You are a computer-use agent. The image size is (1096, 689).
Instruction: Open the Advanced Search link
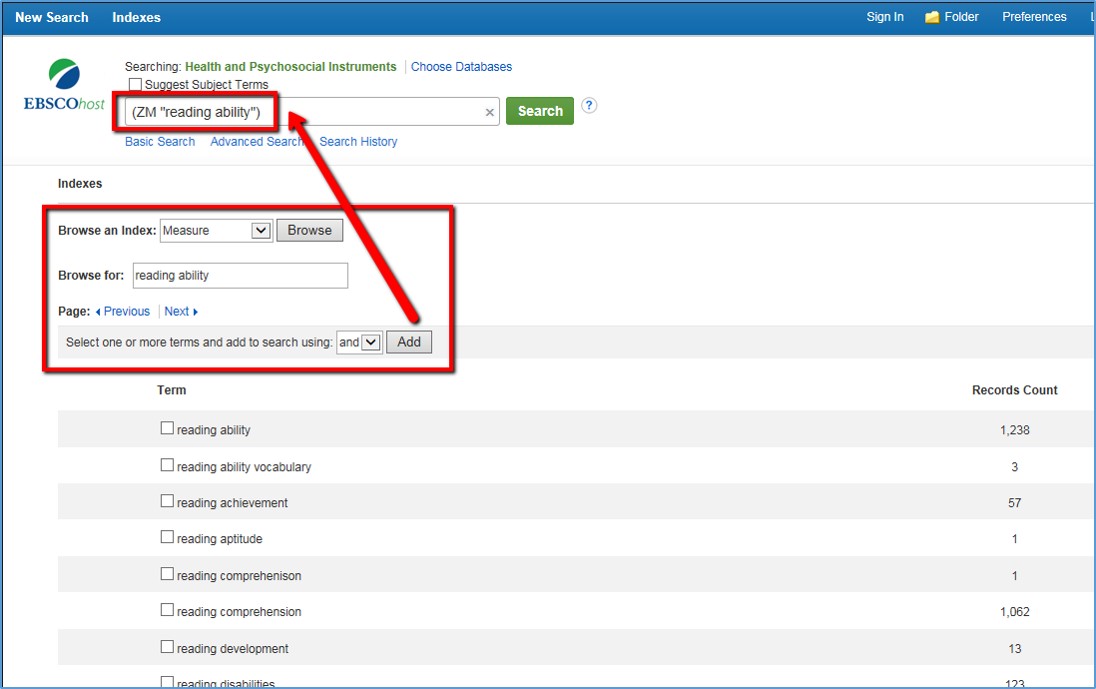(256, 142)
